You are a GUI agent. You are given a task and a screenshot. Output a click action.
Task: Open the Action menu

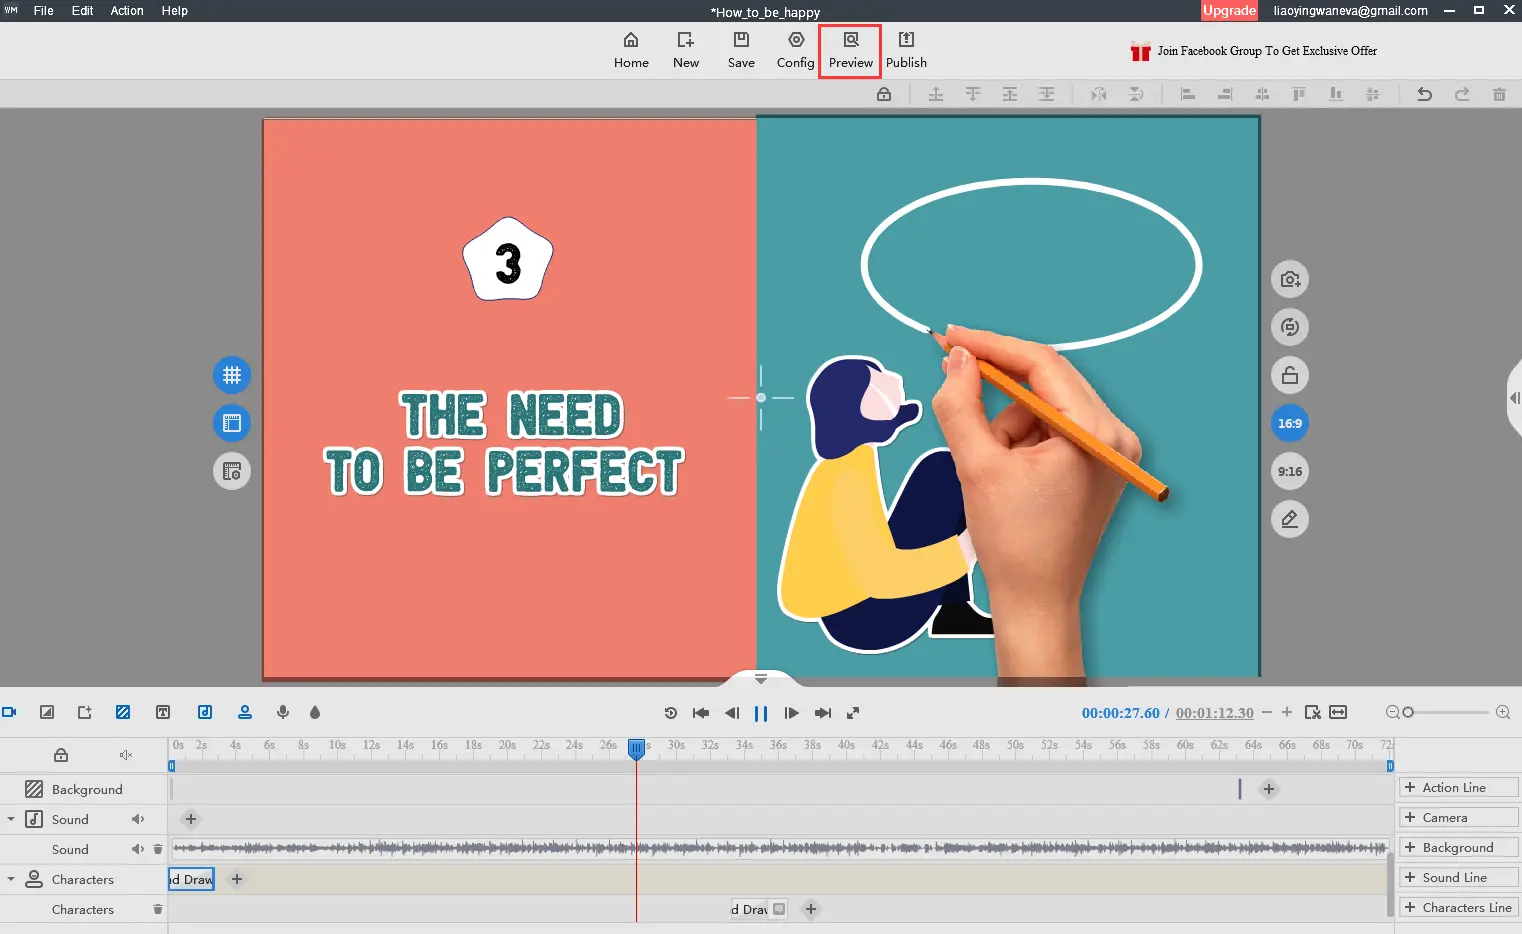click(x=127, y=11)
